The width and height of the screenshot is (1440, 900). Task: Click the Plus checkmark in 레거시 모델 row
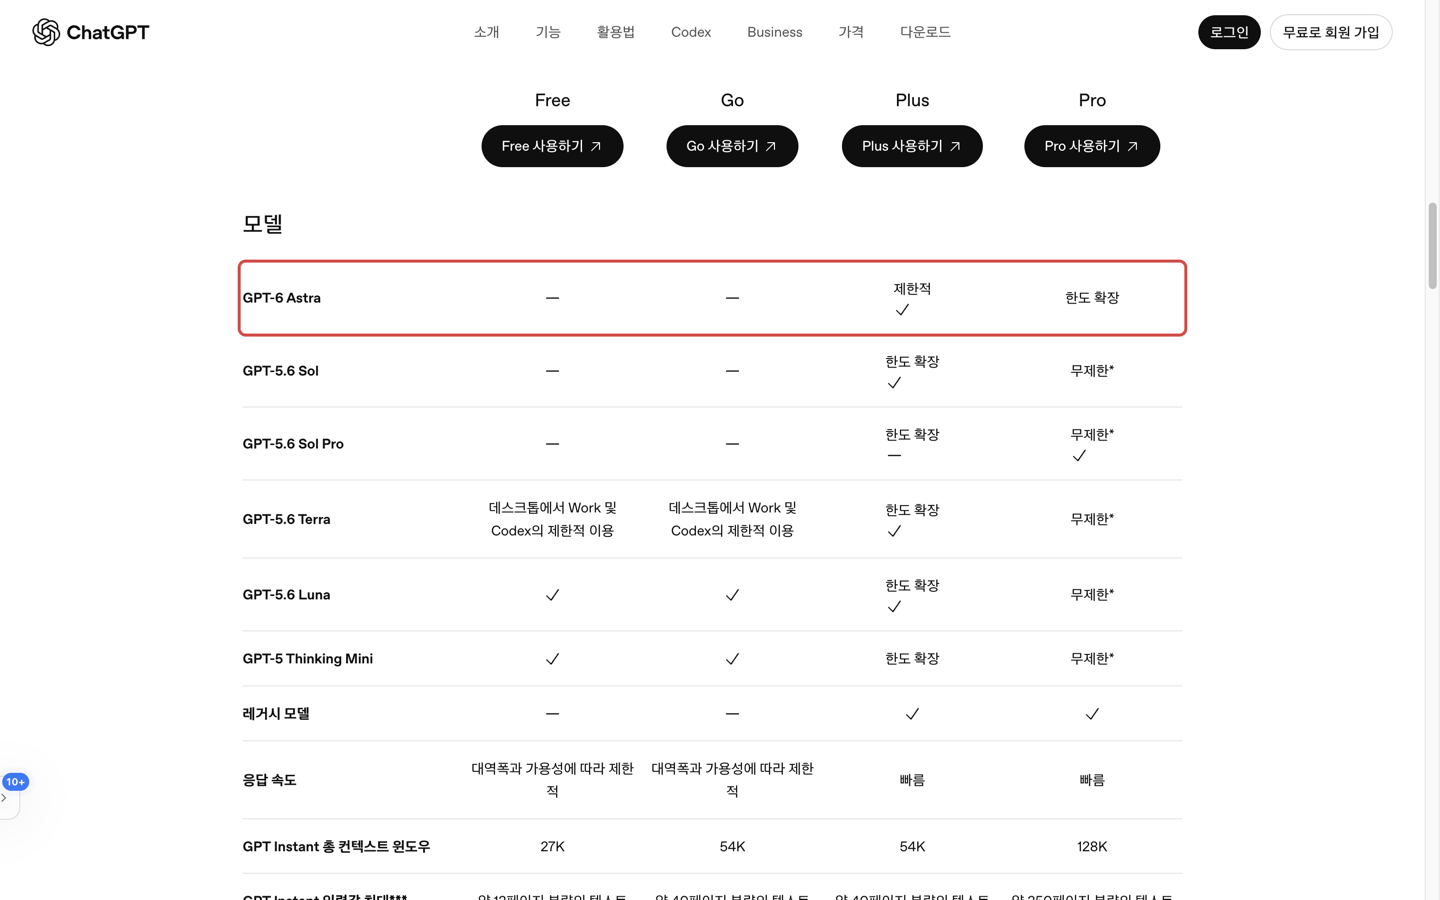[912, 714]
